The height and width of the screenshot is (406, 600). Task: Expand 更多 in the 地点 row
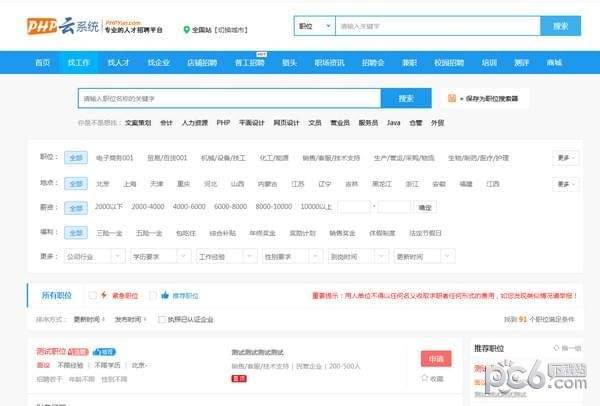[x=565, y=184]
